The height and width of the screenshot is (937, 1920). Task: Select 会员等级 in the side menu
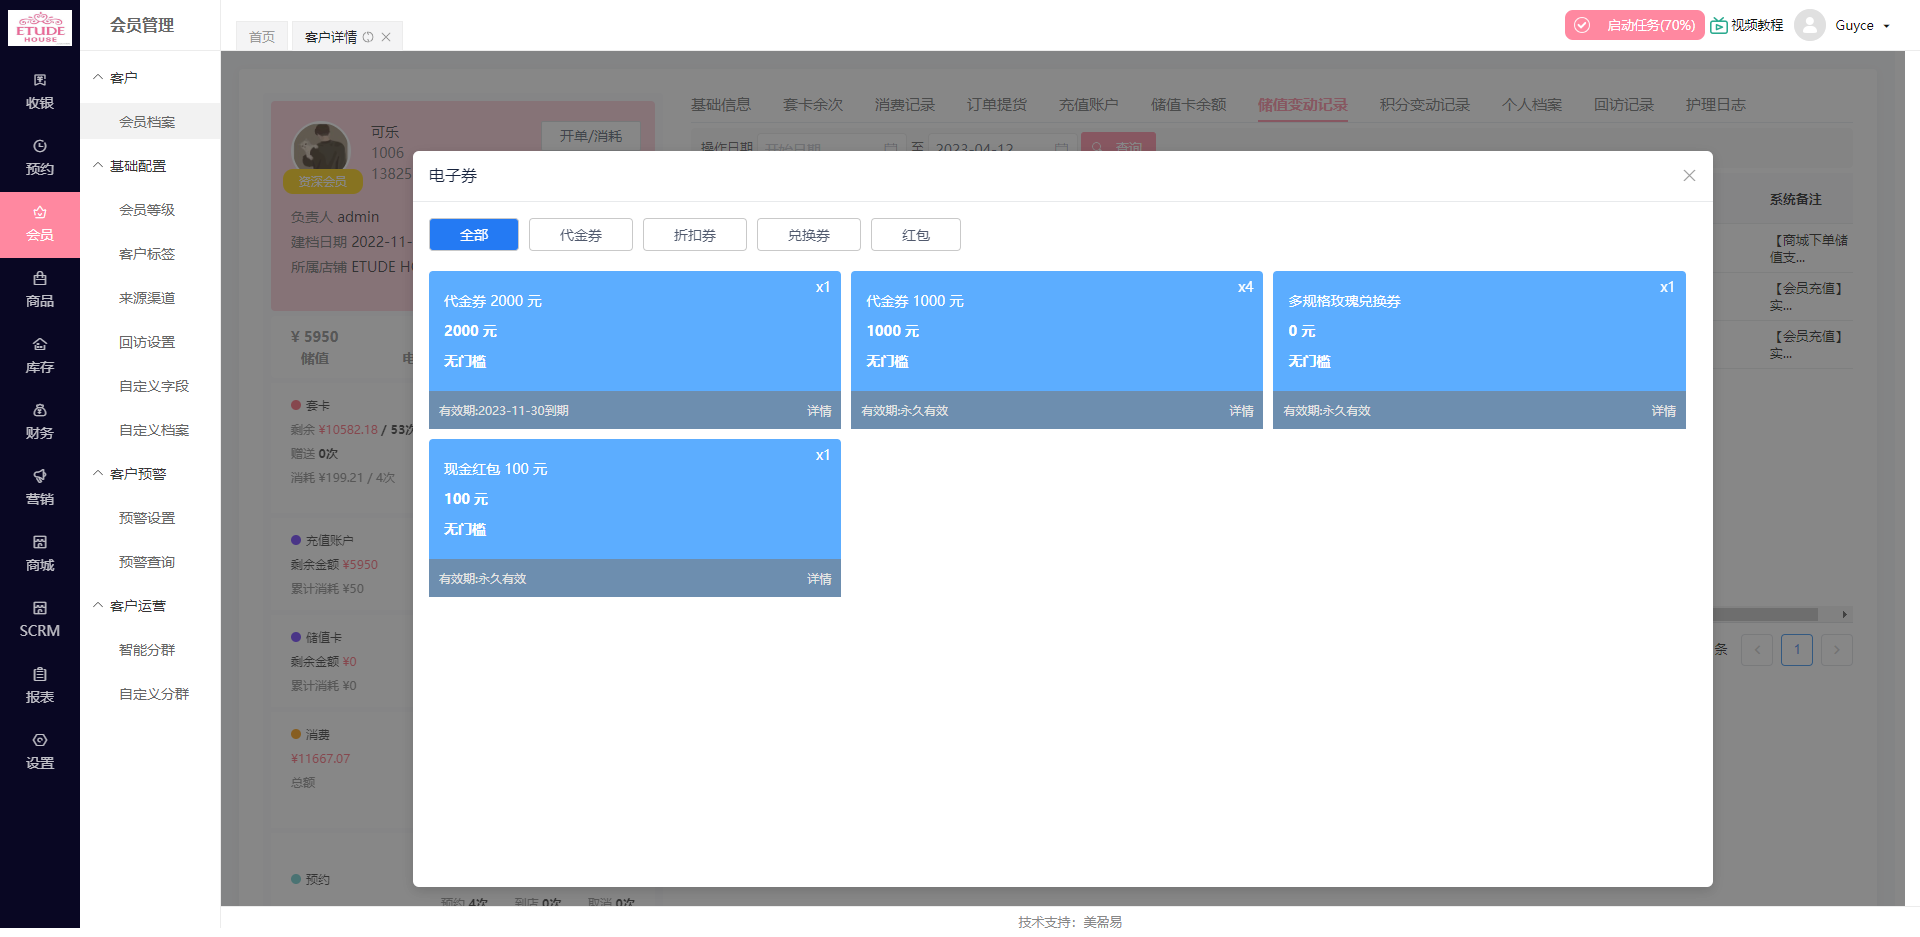pos(147,210)
